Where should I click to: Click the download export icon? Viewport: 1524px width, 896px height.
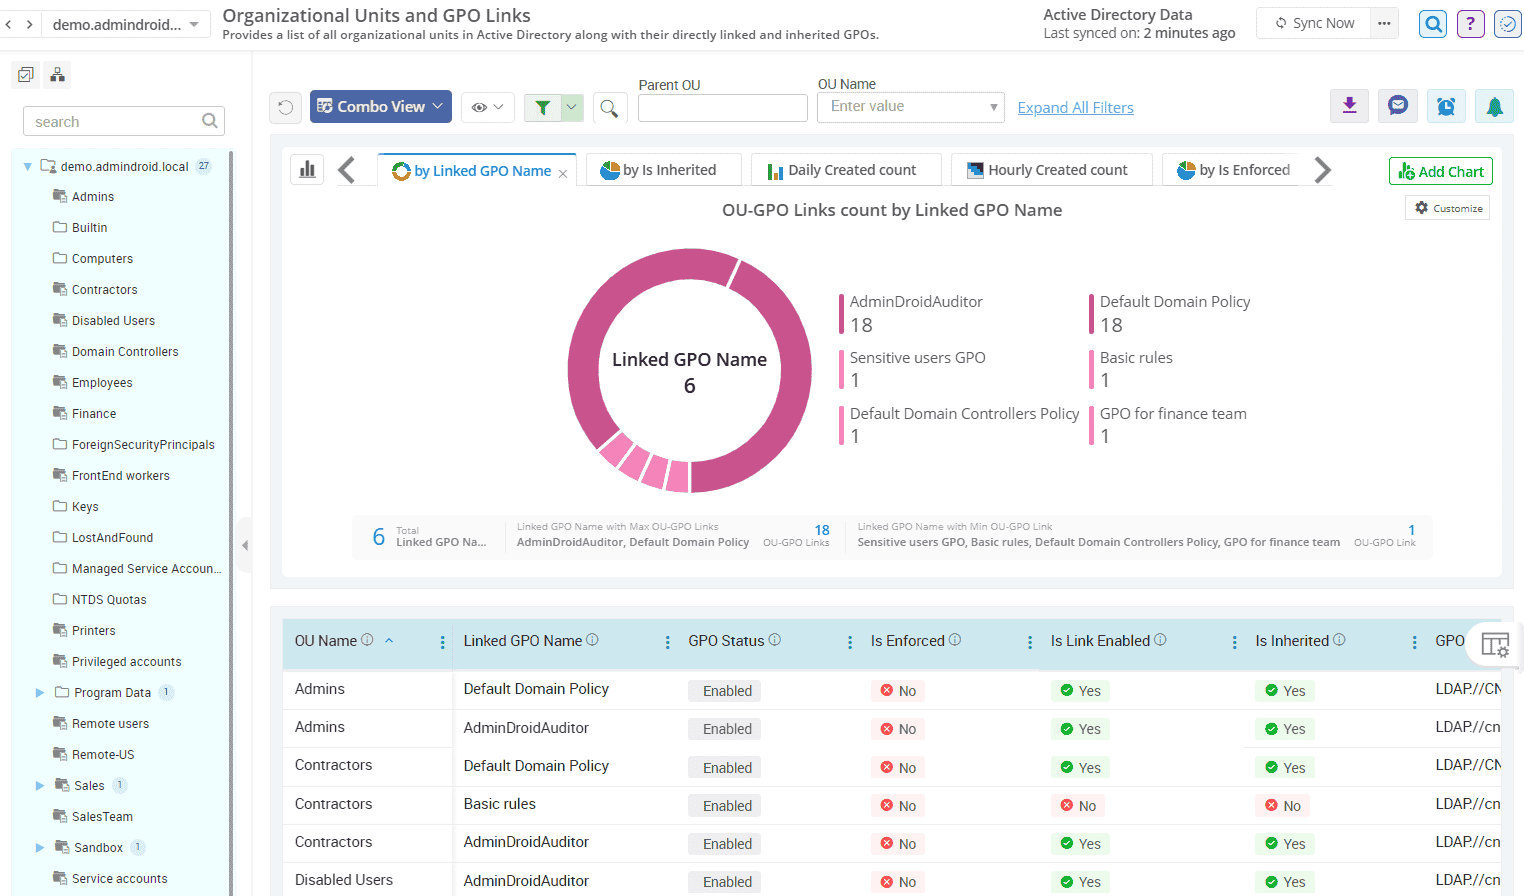tap(1349, 106)
